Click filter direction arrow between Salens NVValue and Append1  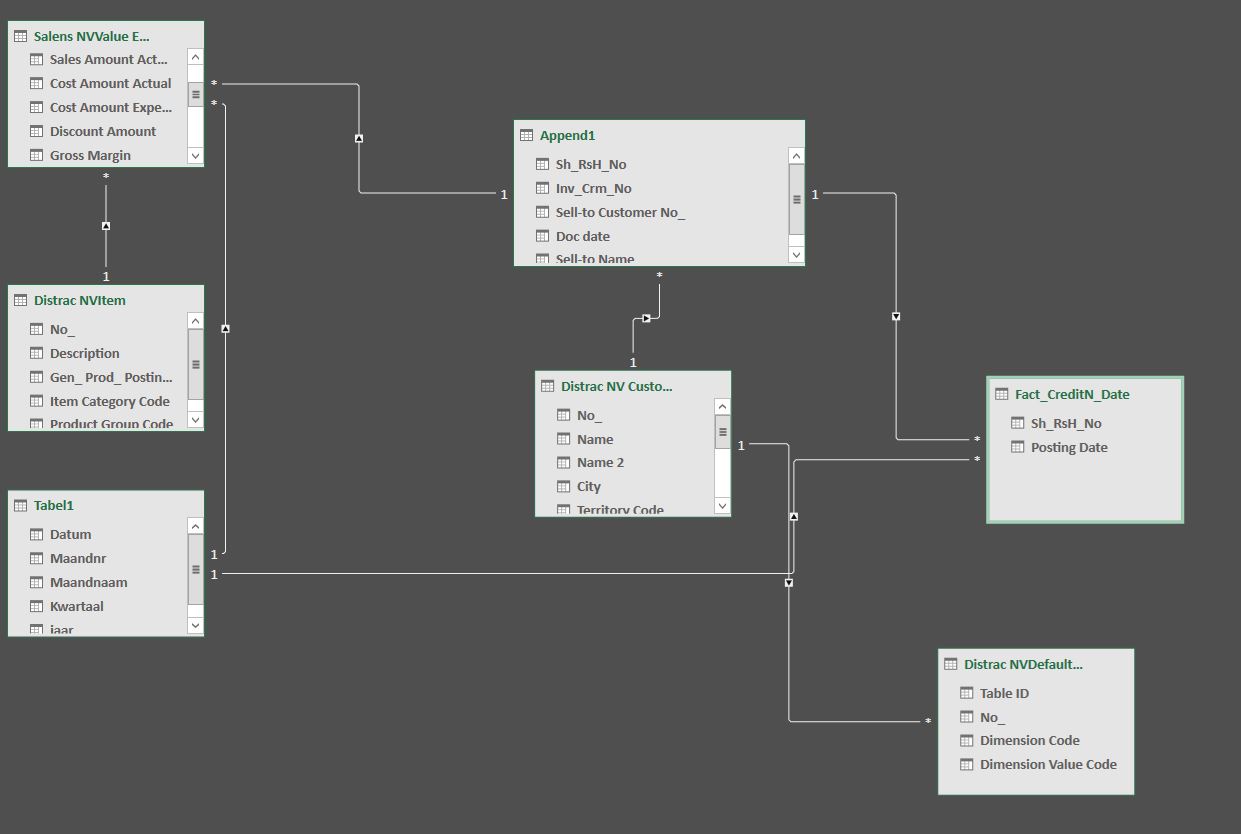(359, 138)
